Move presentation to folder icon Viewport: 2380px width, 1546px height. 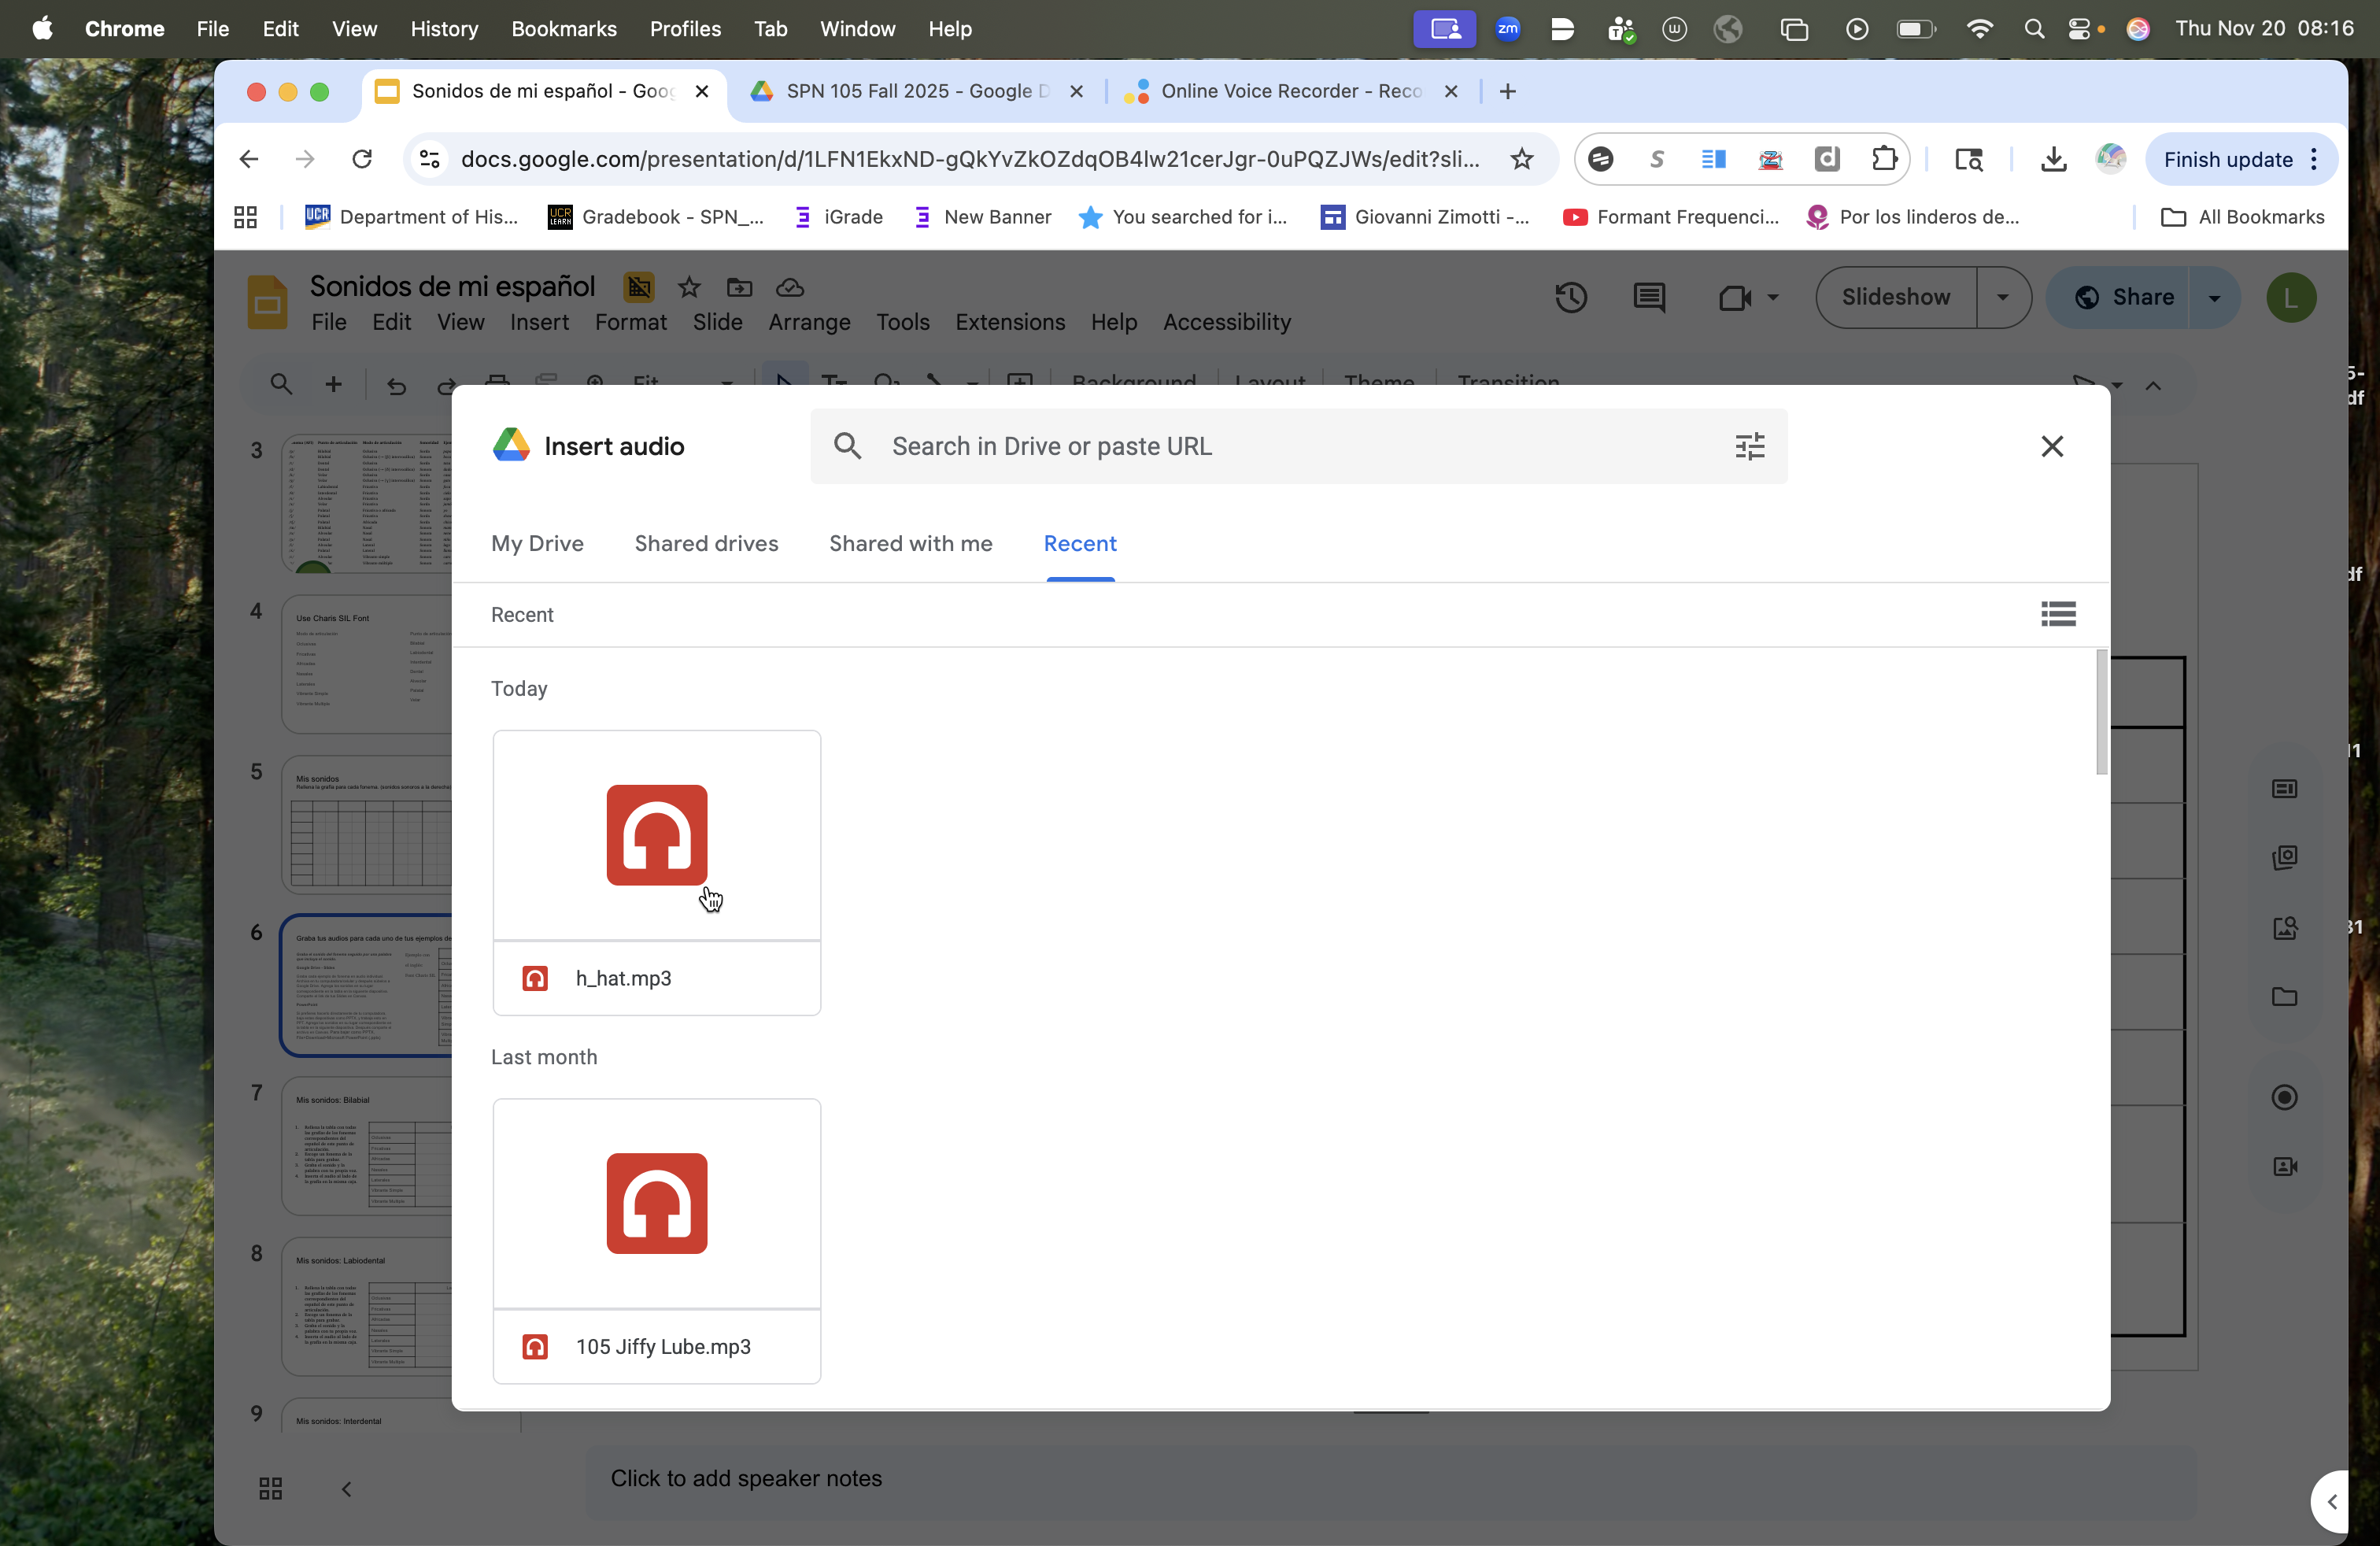point(739,287)
